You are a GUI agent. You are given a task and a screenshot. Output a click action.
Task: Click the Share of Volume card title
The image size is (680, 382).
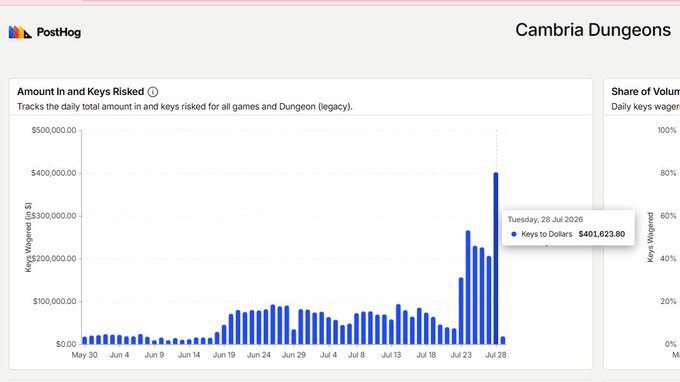coord(645,91)
